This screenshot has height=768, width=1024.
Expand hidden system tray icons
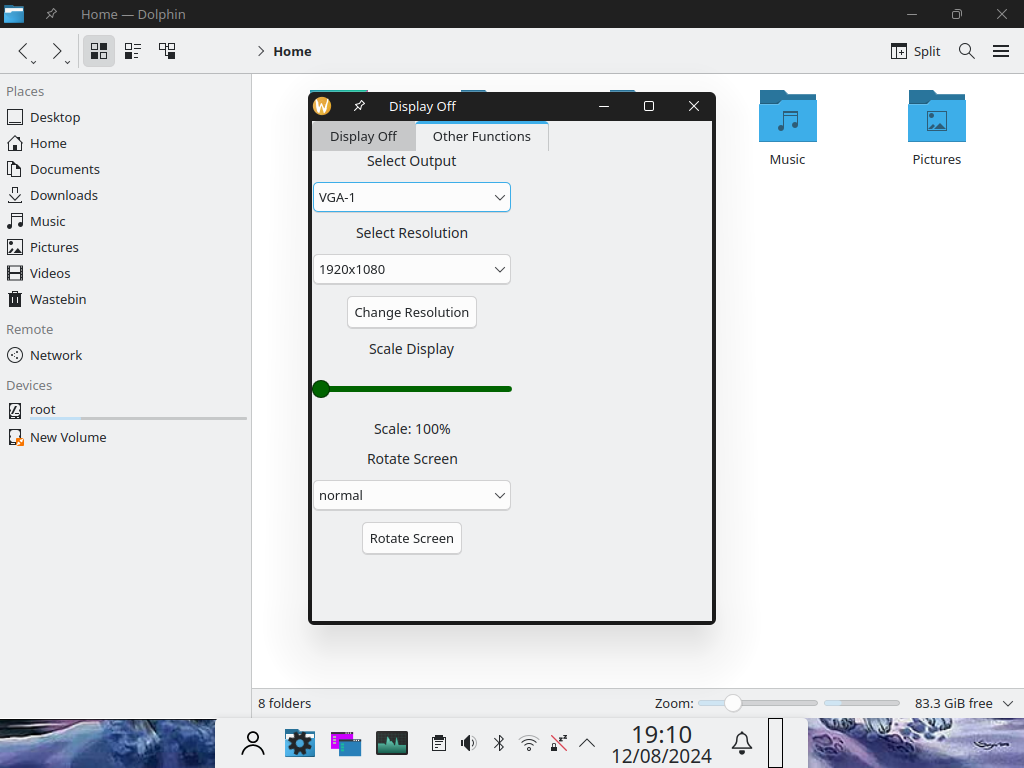[x=587, y=743]
